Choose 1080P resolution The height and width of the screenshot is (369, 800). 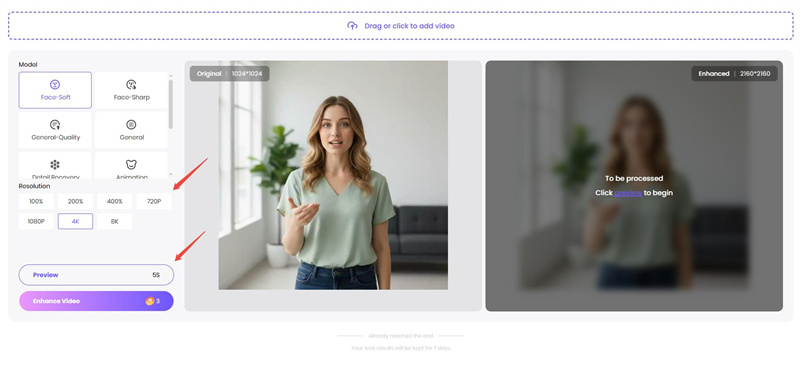point(36,222)
